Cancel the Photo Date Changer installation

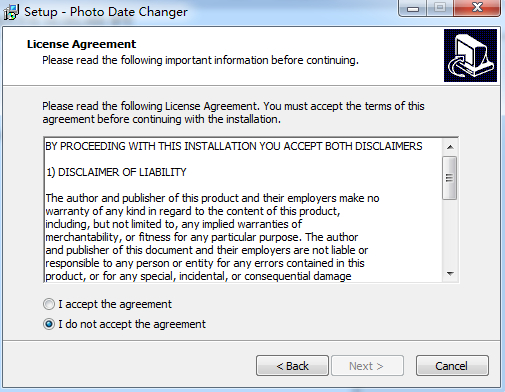tap(452, 366)
